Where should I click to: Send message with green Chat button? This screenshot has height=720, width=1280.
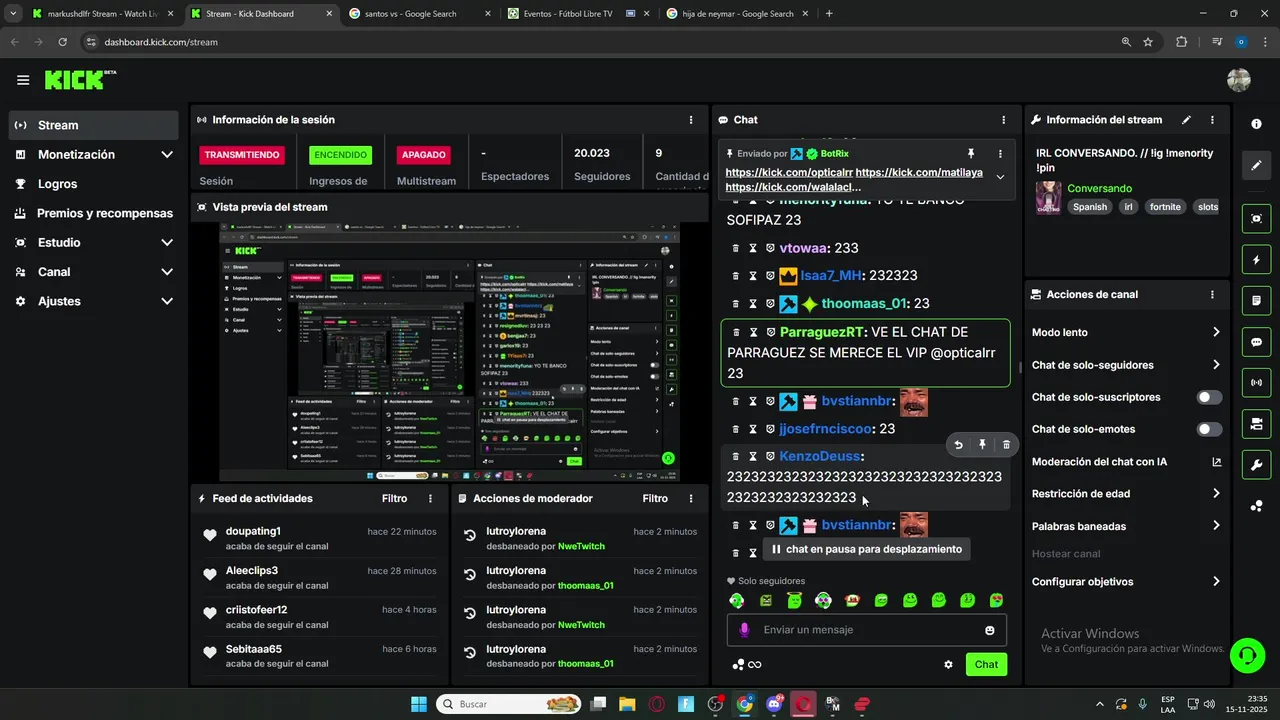(x=986, y=664)
